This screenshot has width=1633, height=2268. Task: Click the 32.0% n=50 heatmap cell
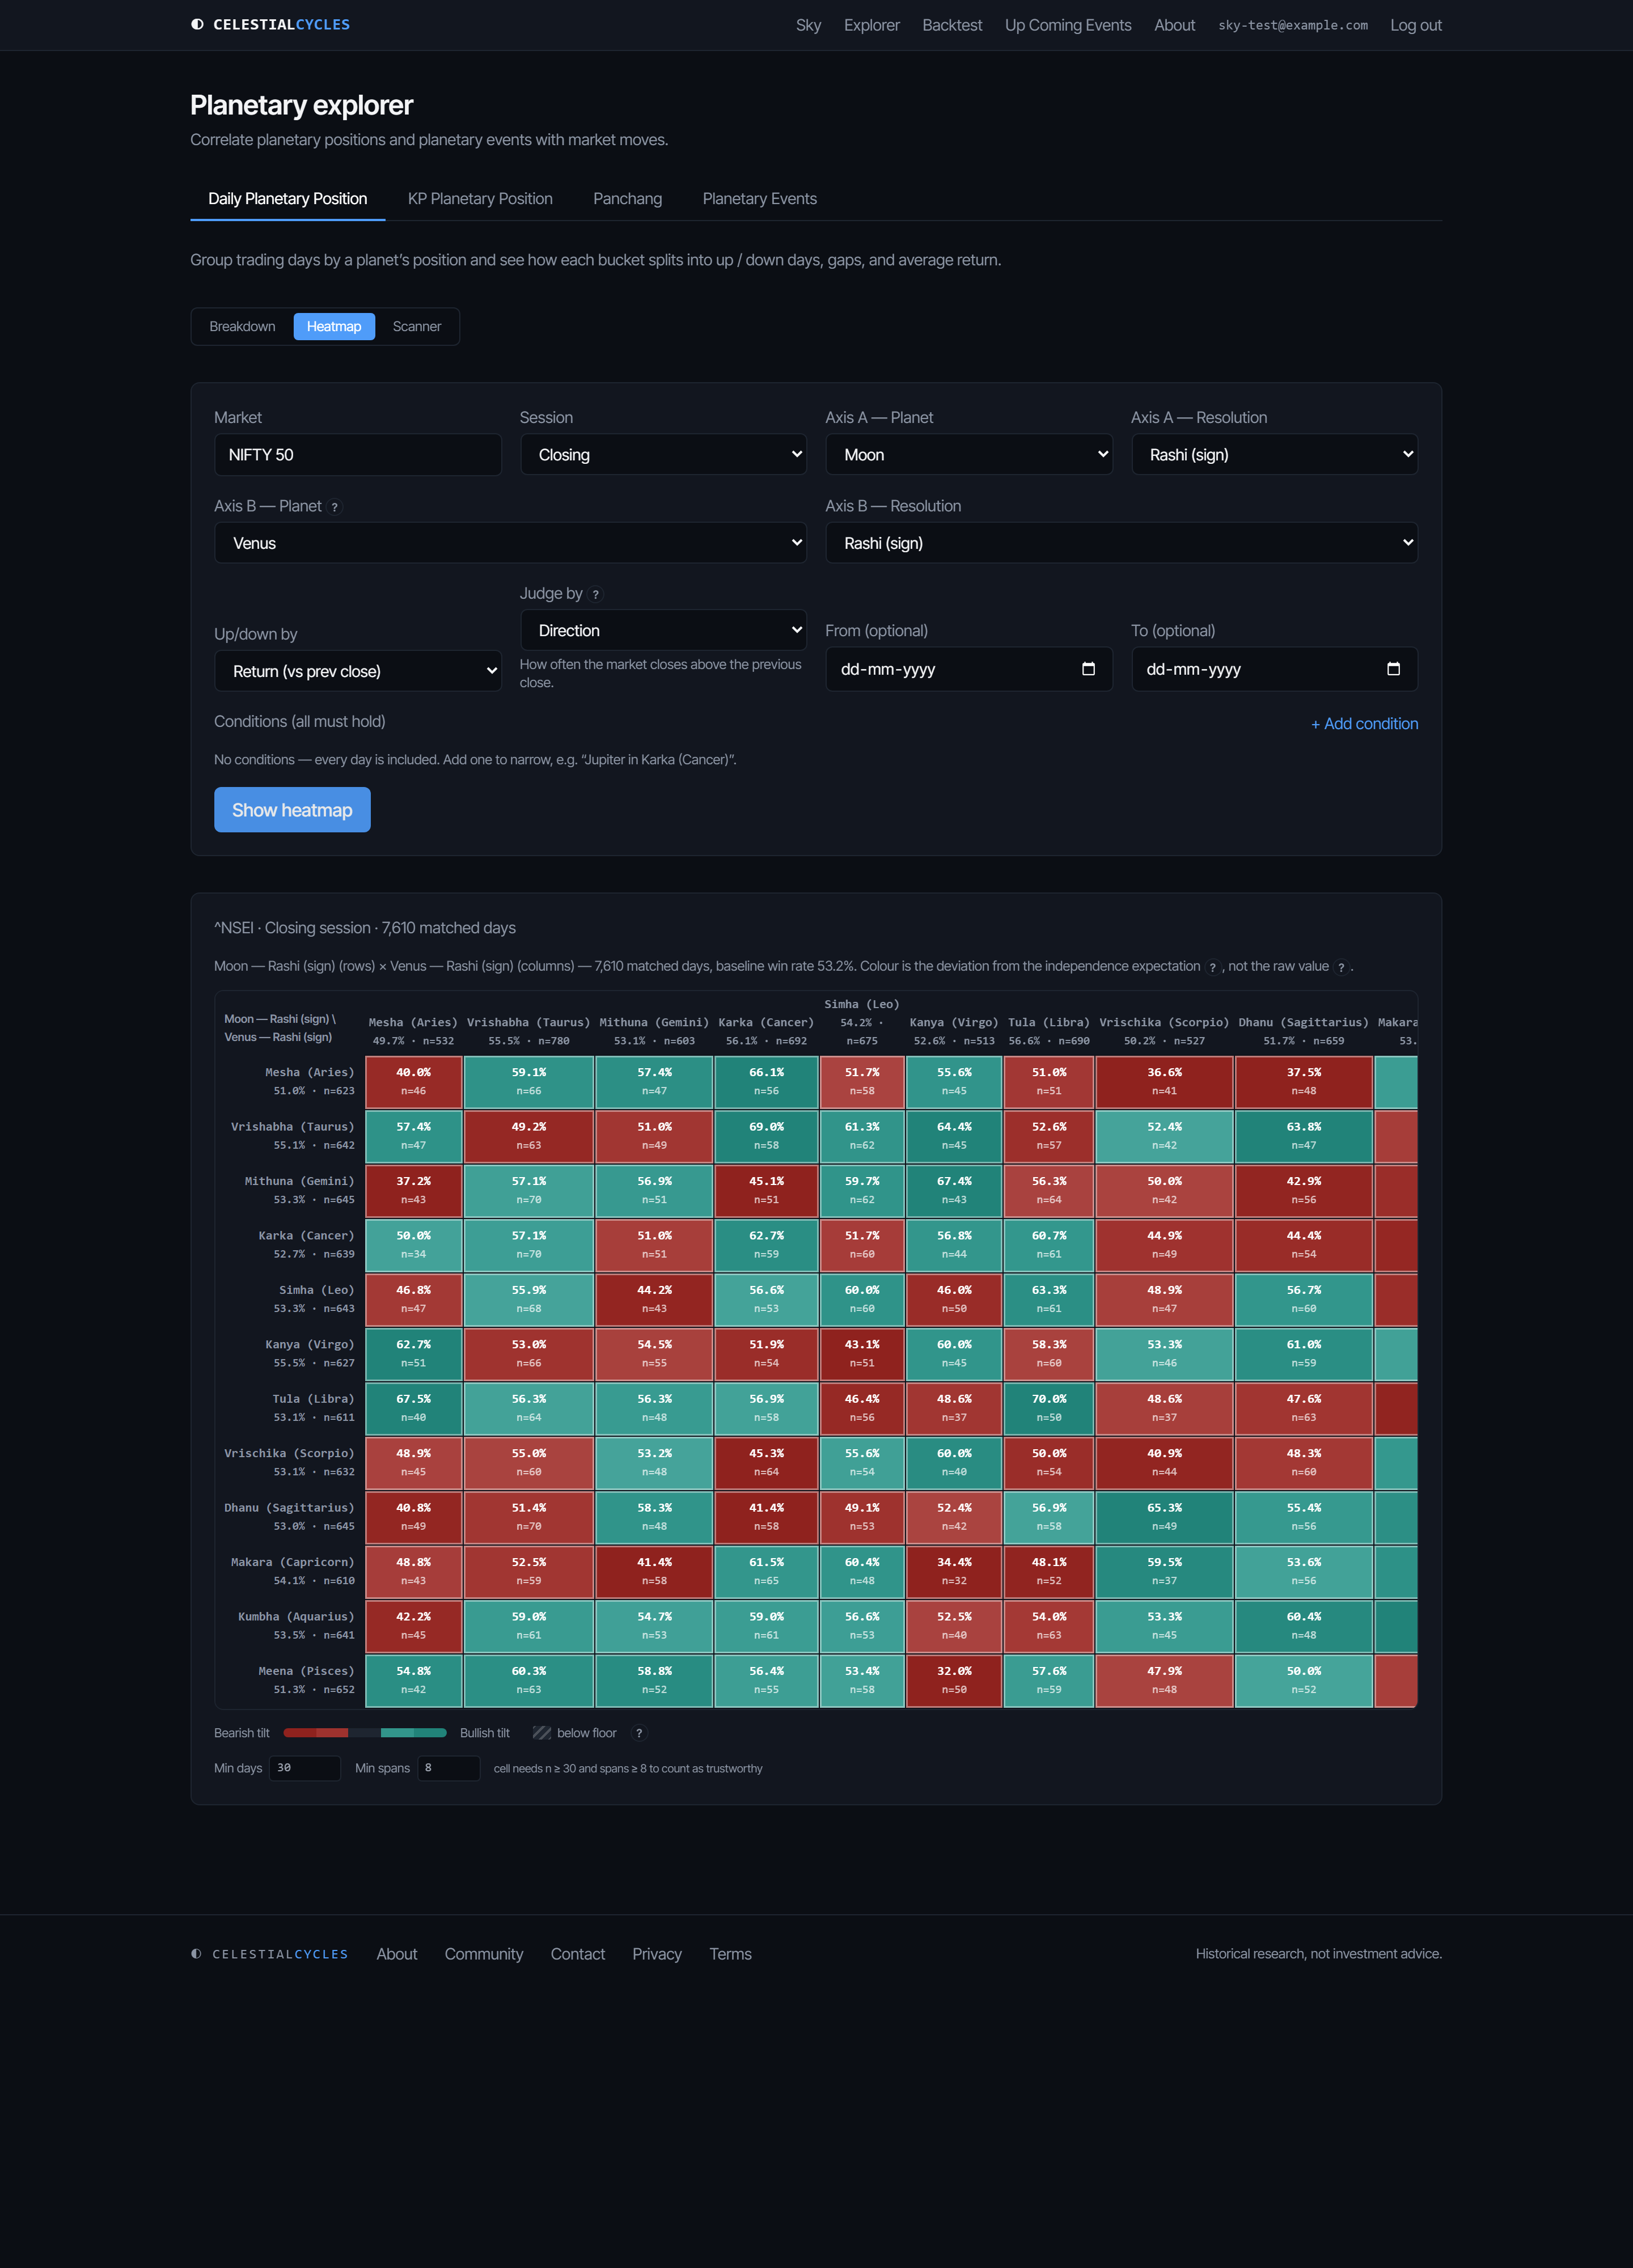[954, 1680]
